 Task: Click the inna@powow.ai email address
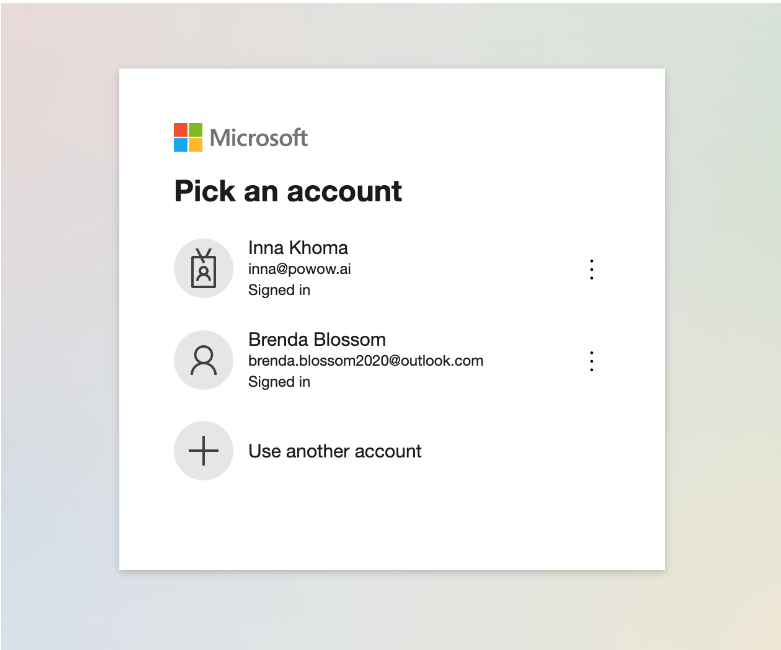pos(299,269)
